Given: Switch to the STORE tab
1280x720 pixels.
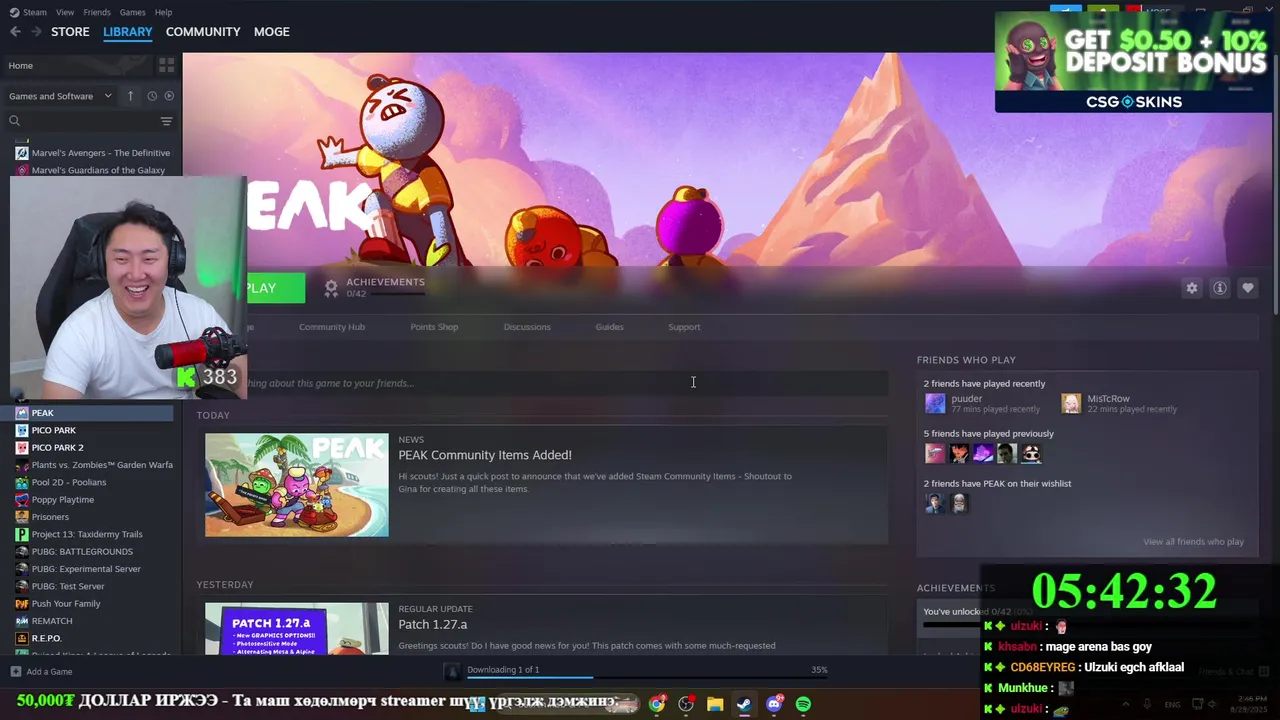Looking at the screenshot, I should [70, 32].
